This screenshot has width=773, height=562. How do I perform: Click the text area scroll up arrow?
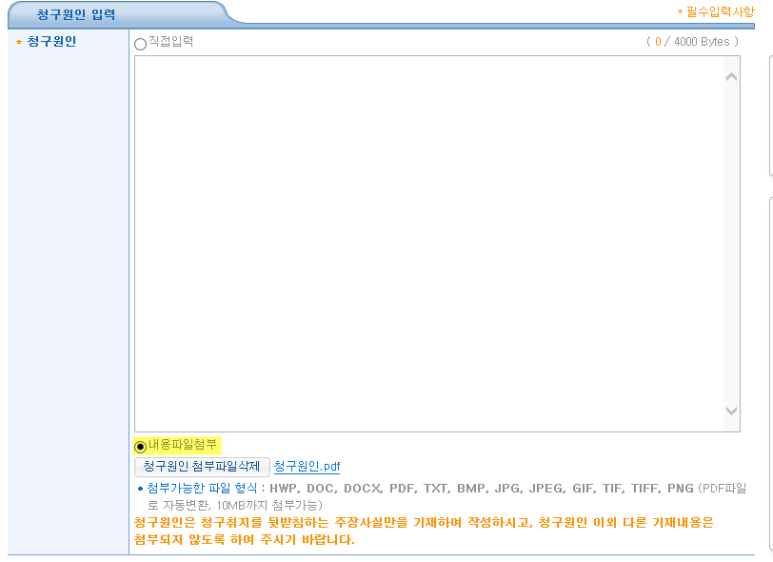point(732,77)
